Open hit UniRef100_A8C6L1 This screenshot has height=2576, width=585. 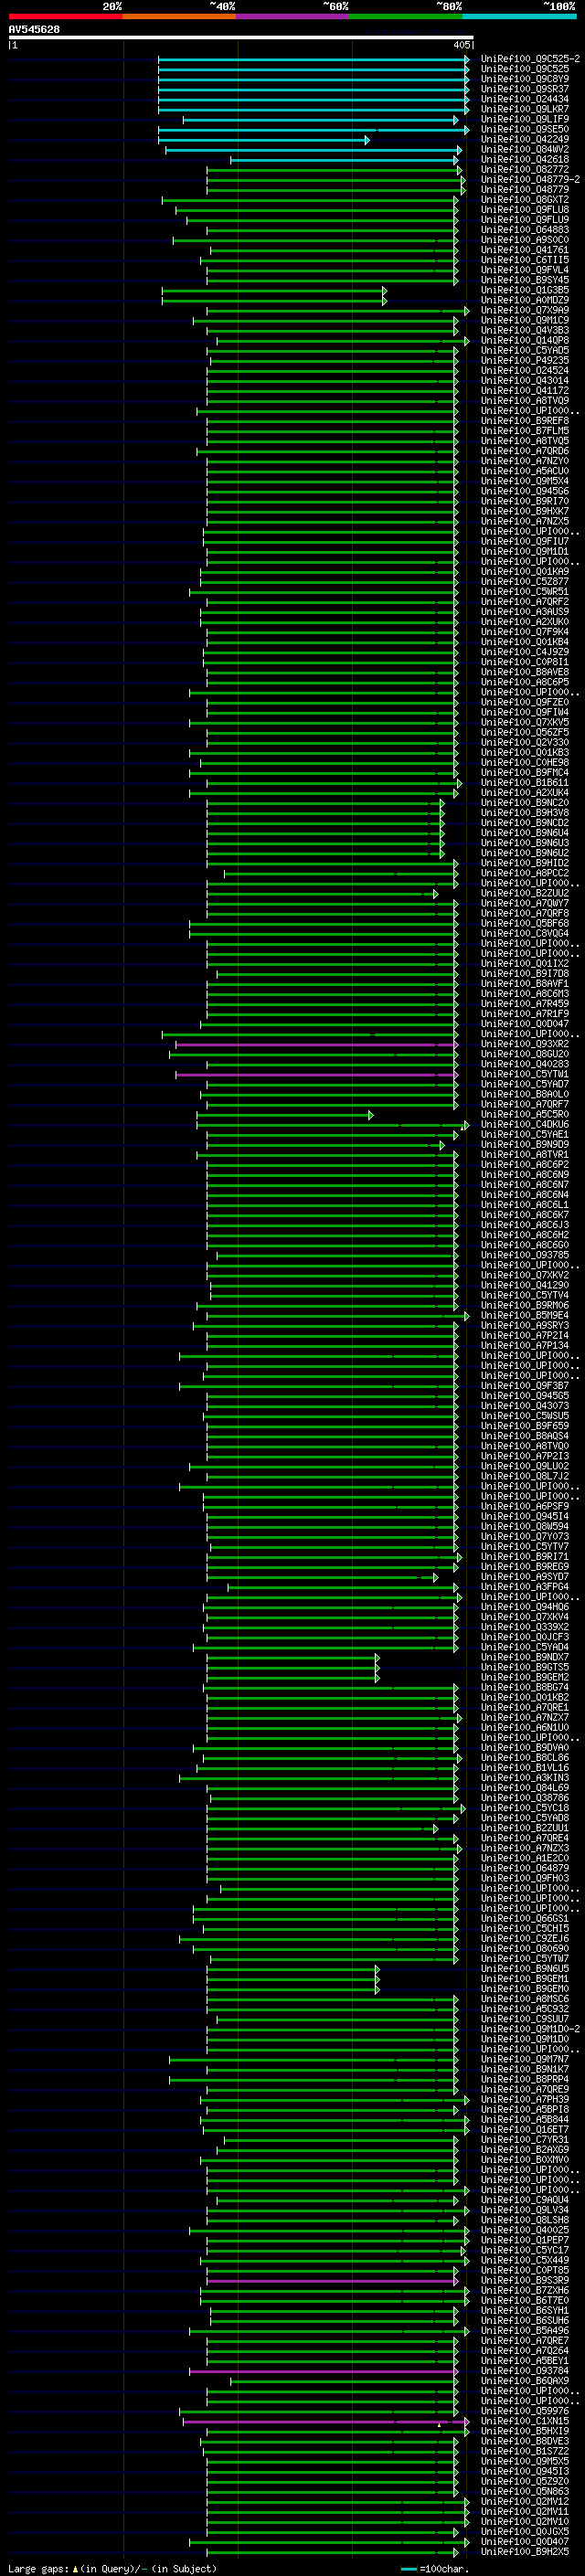pos(525,1205)
